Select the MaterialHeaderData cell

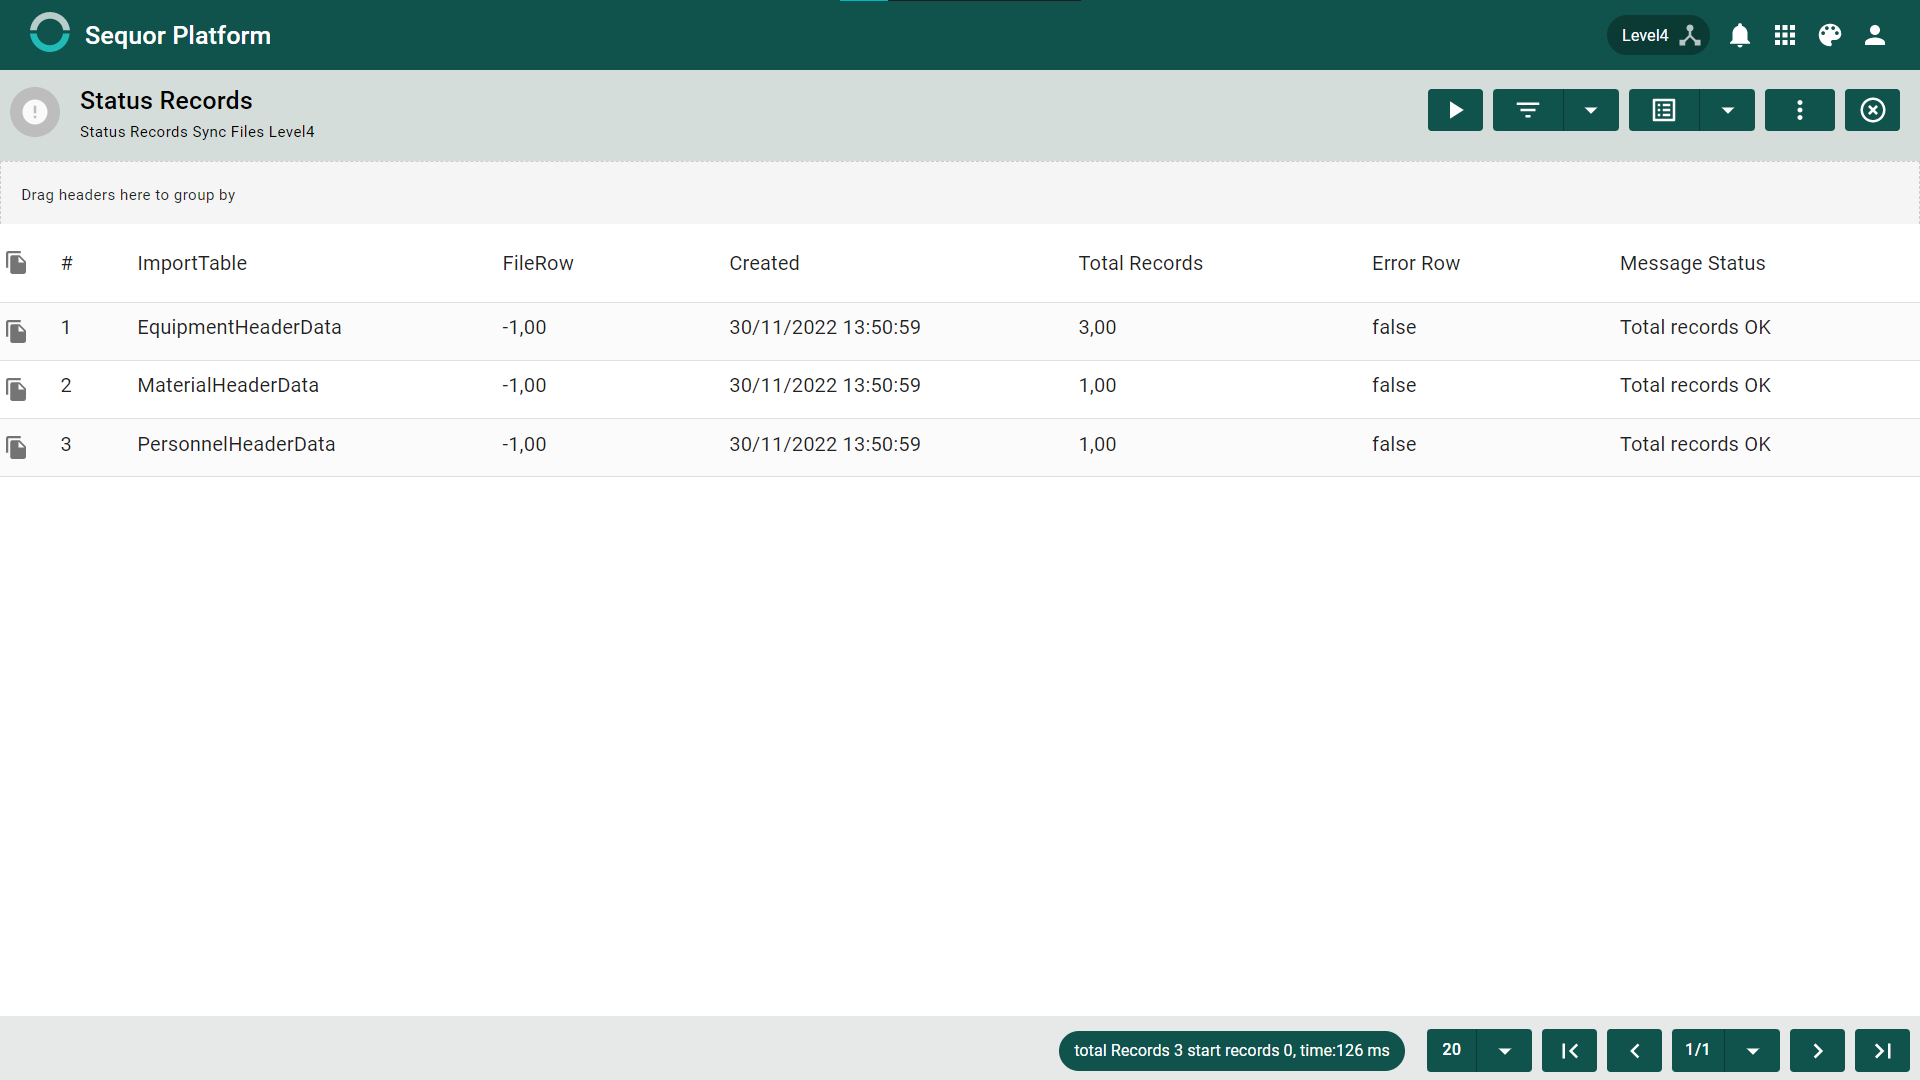point(228,385)
